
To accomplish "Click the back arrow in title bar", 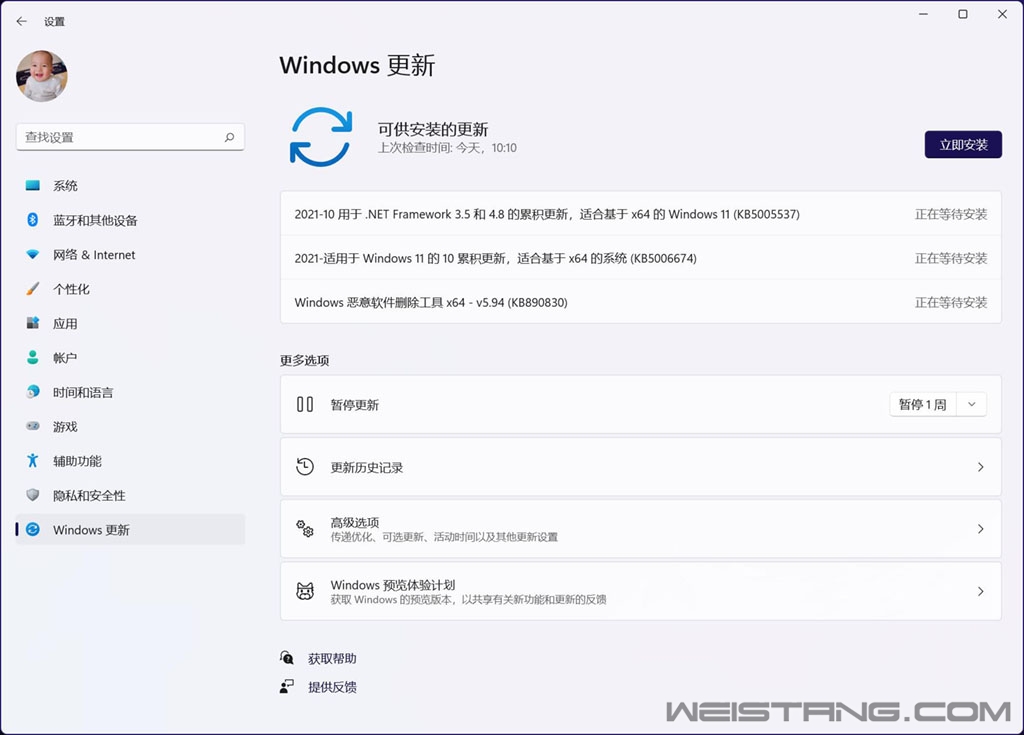I will tap(22, 21).
